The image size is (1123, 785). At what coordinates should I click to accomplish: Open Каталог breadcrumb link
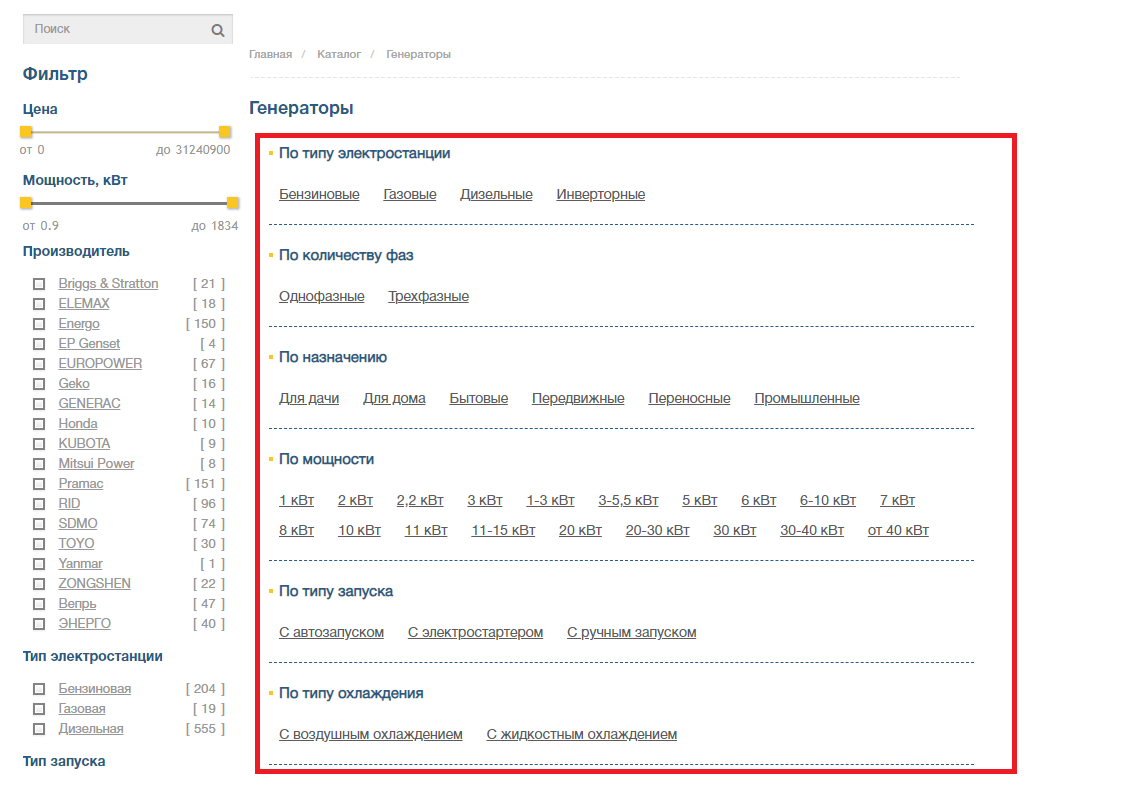point(339,54)
